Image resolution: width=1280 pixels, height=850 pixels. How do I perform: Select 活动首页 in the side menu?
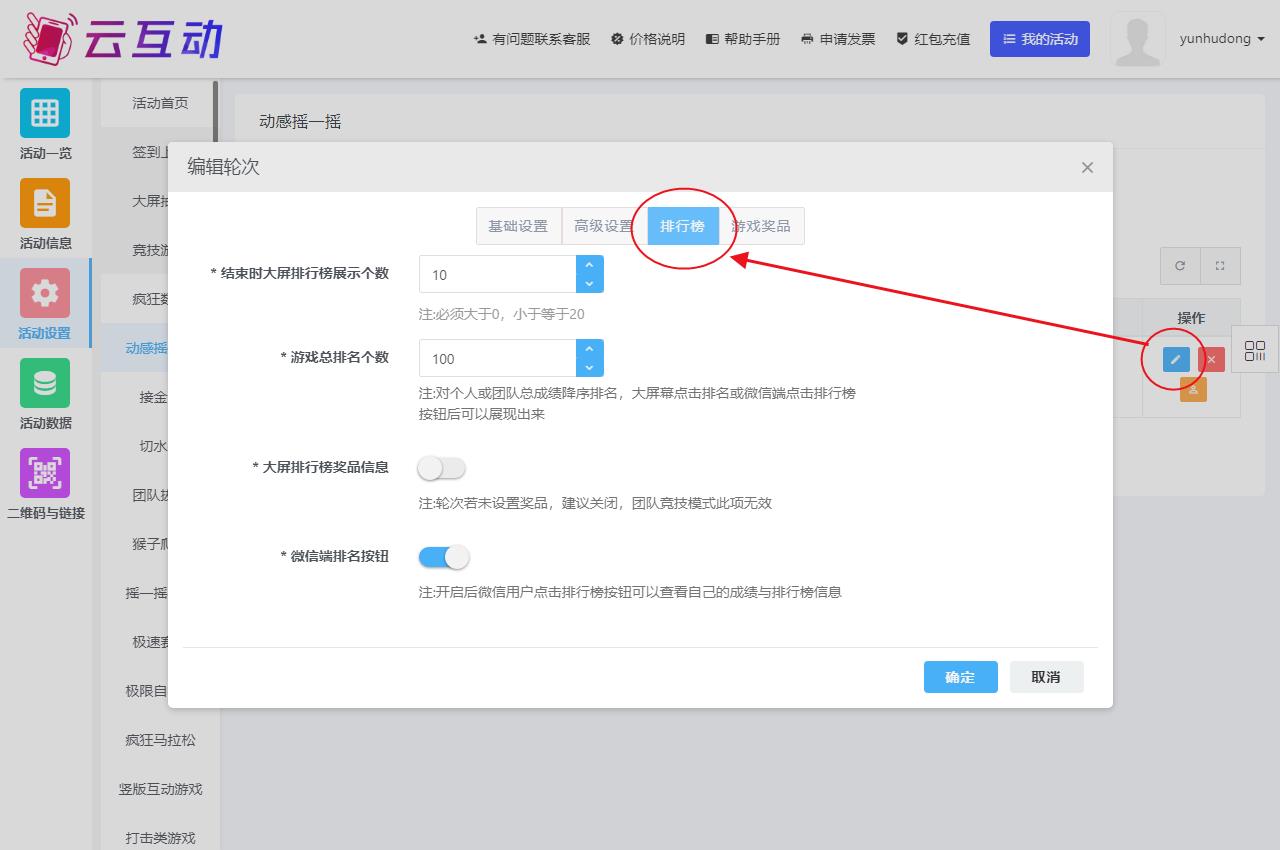tap(160, 103)
